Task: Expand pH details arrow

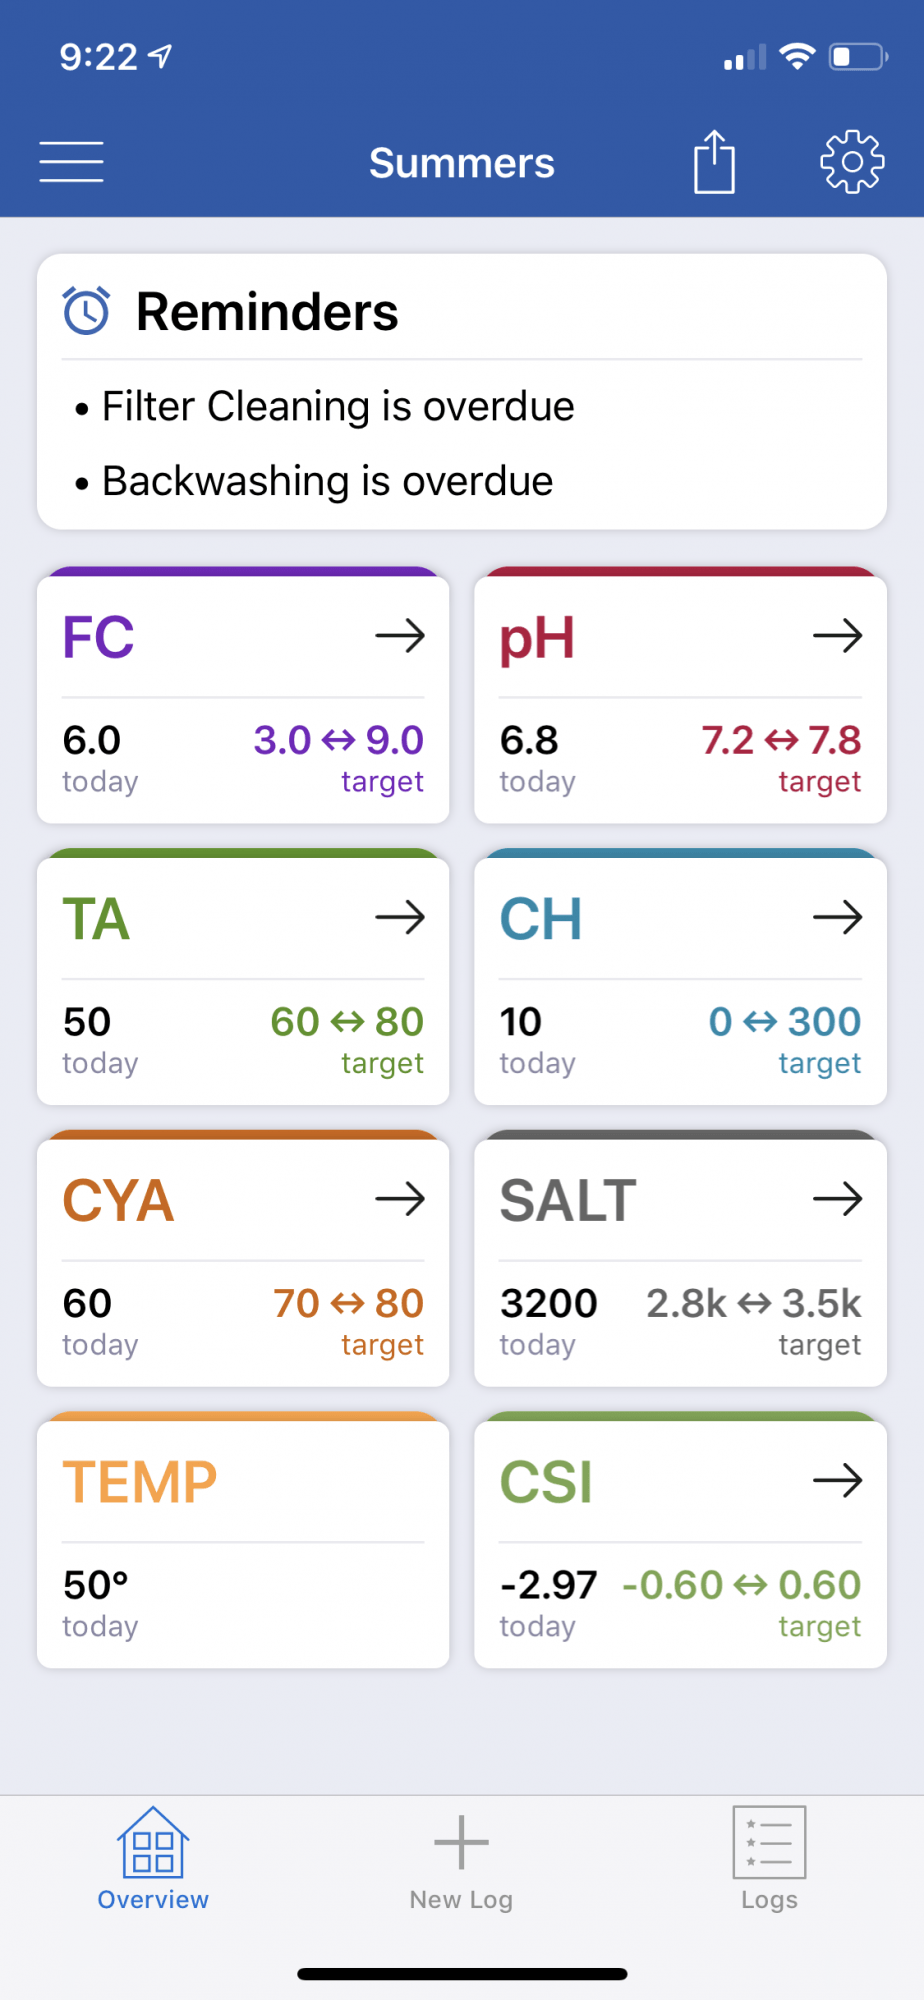Action: tap(838, 635)
